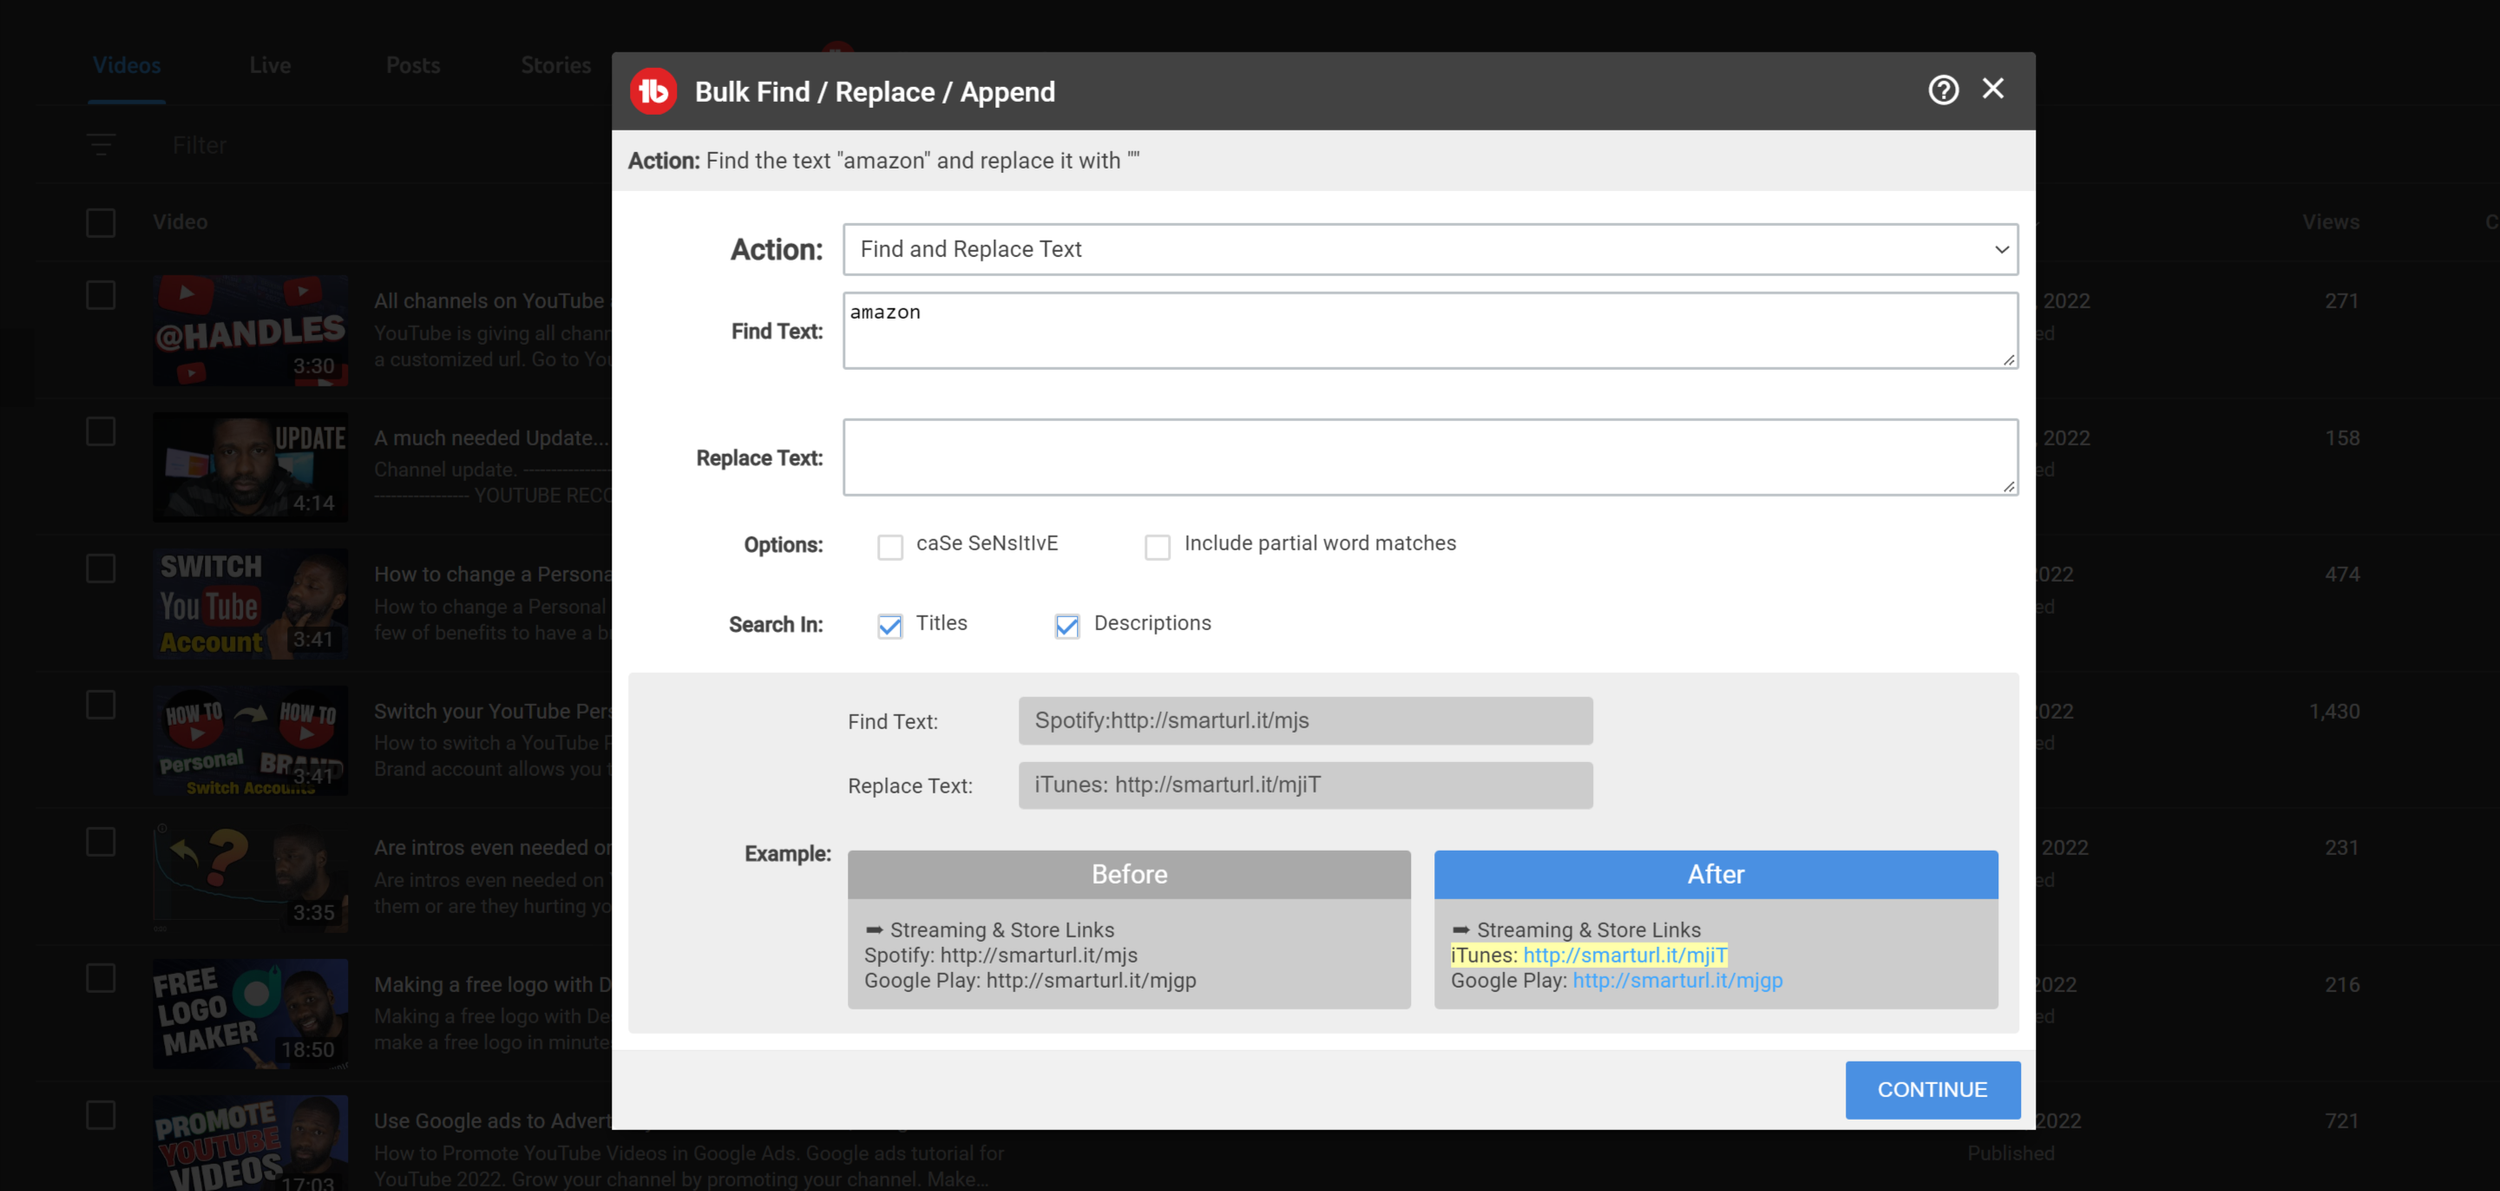Click the 721 views count
Screen dimensions: 2500x1191
pos(2342,1121)
